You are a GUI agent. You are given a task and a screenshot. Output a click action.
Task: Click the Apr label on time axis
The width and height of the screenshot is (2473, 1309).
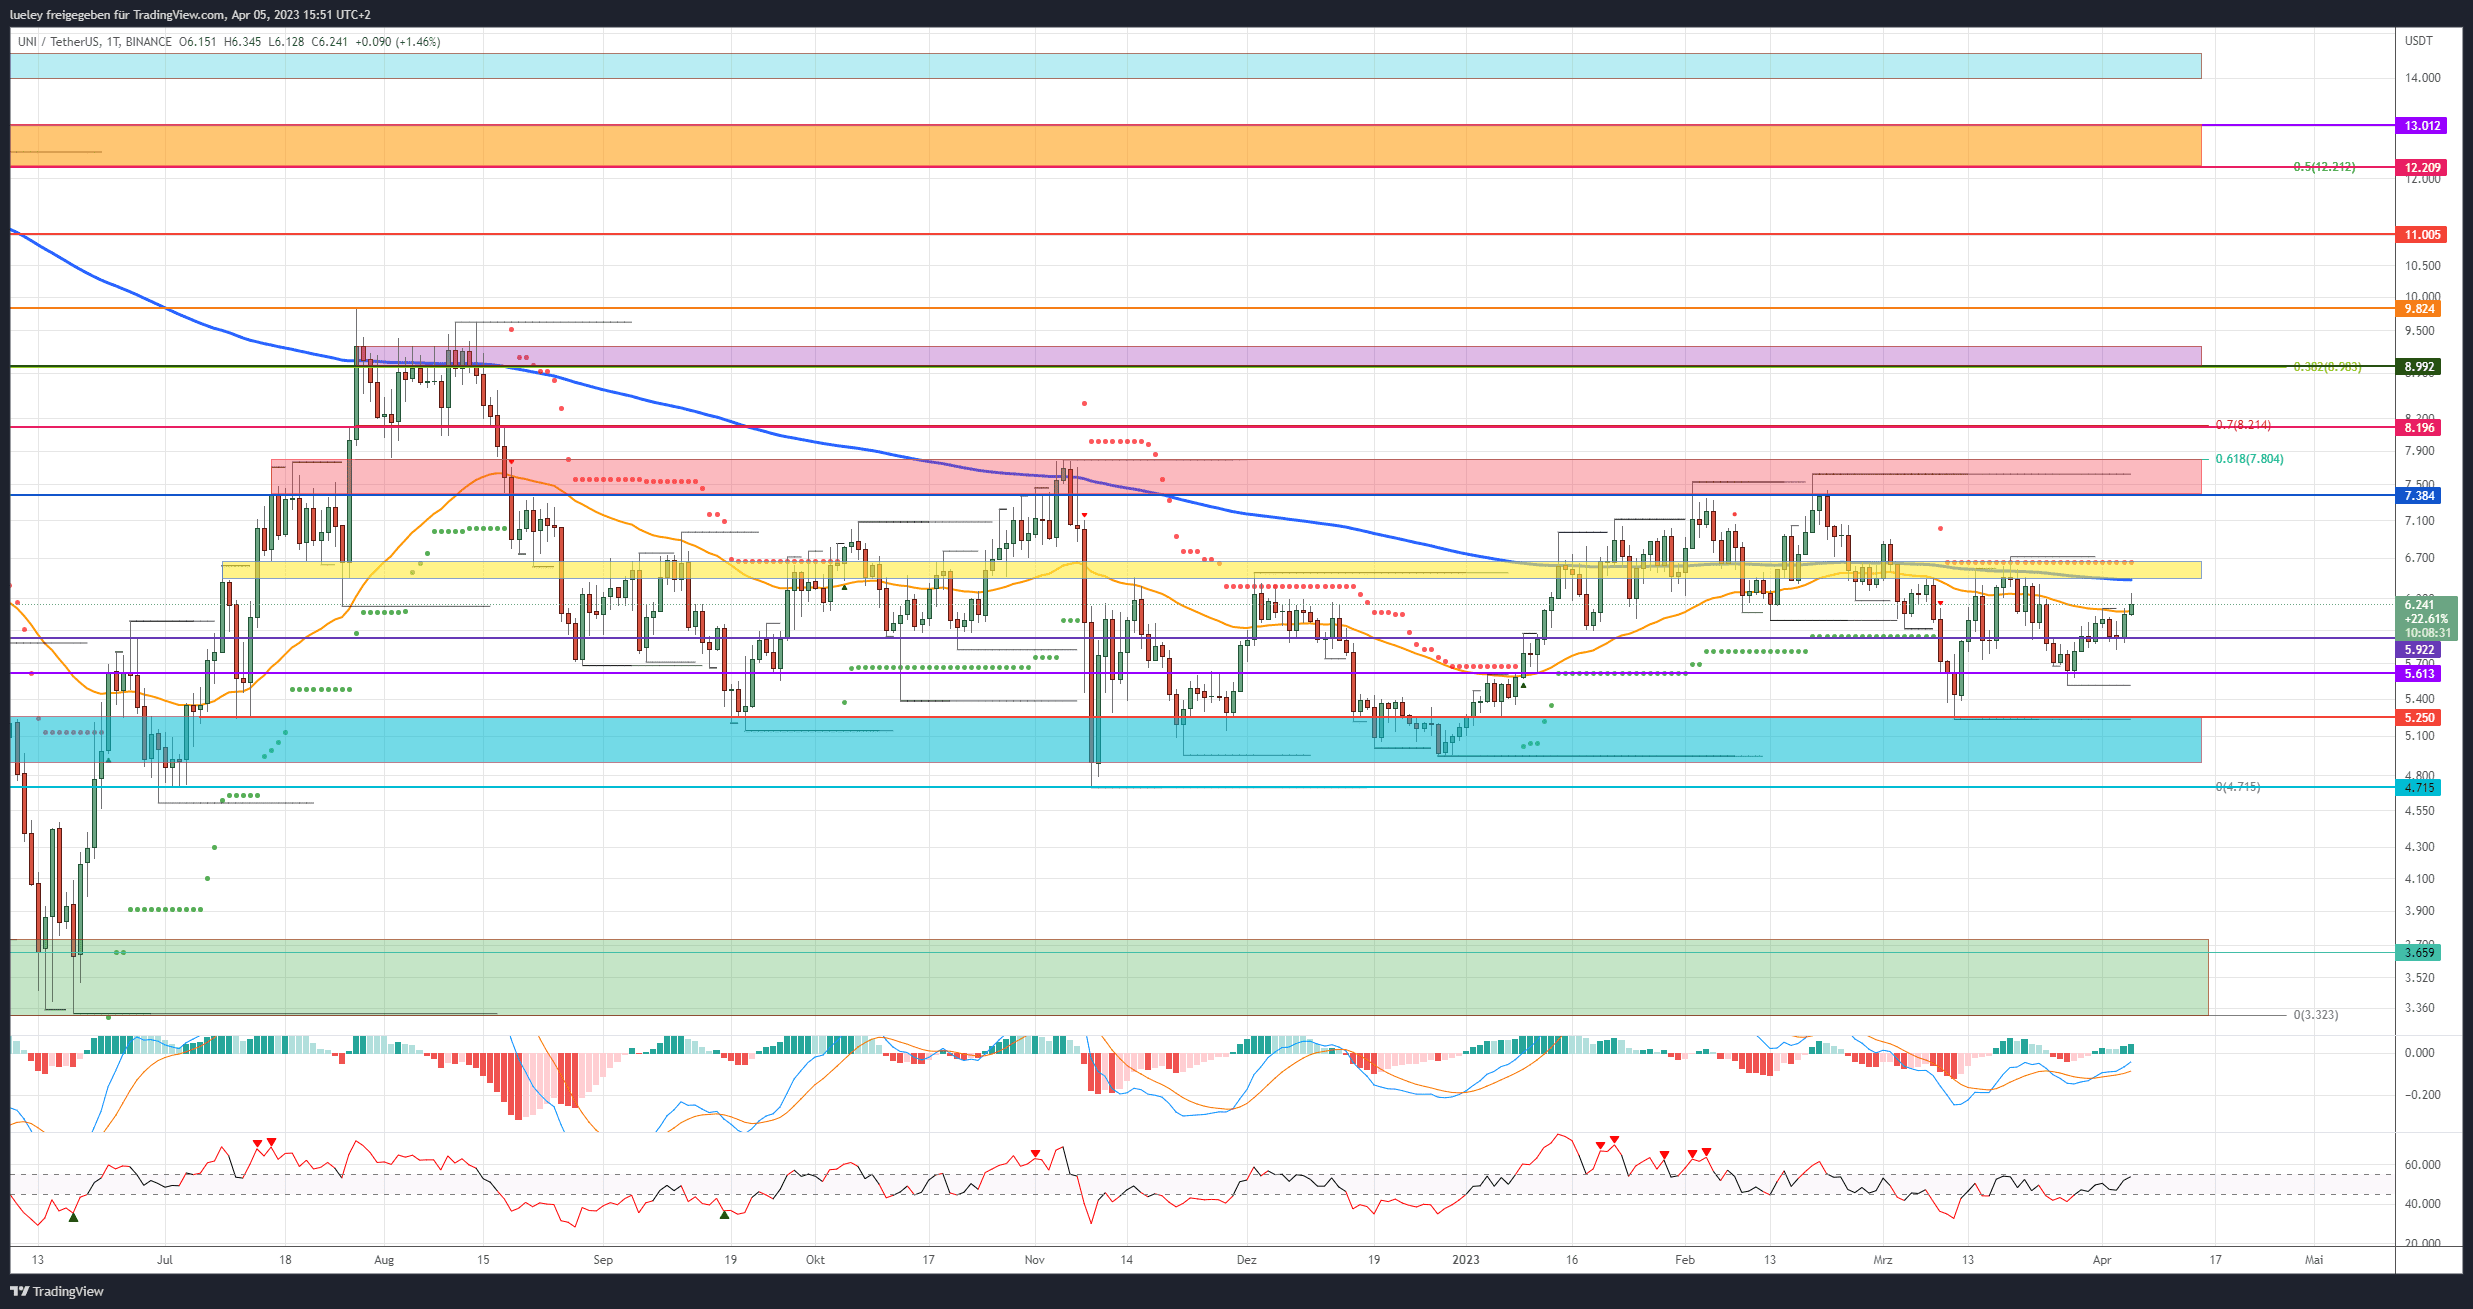(x=2102, y=1260)
